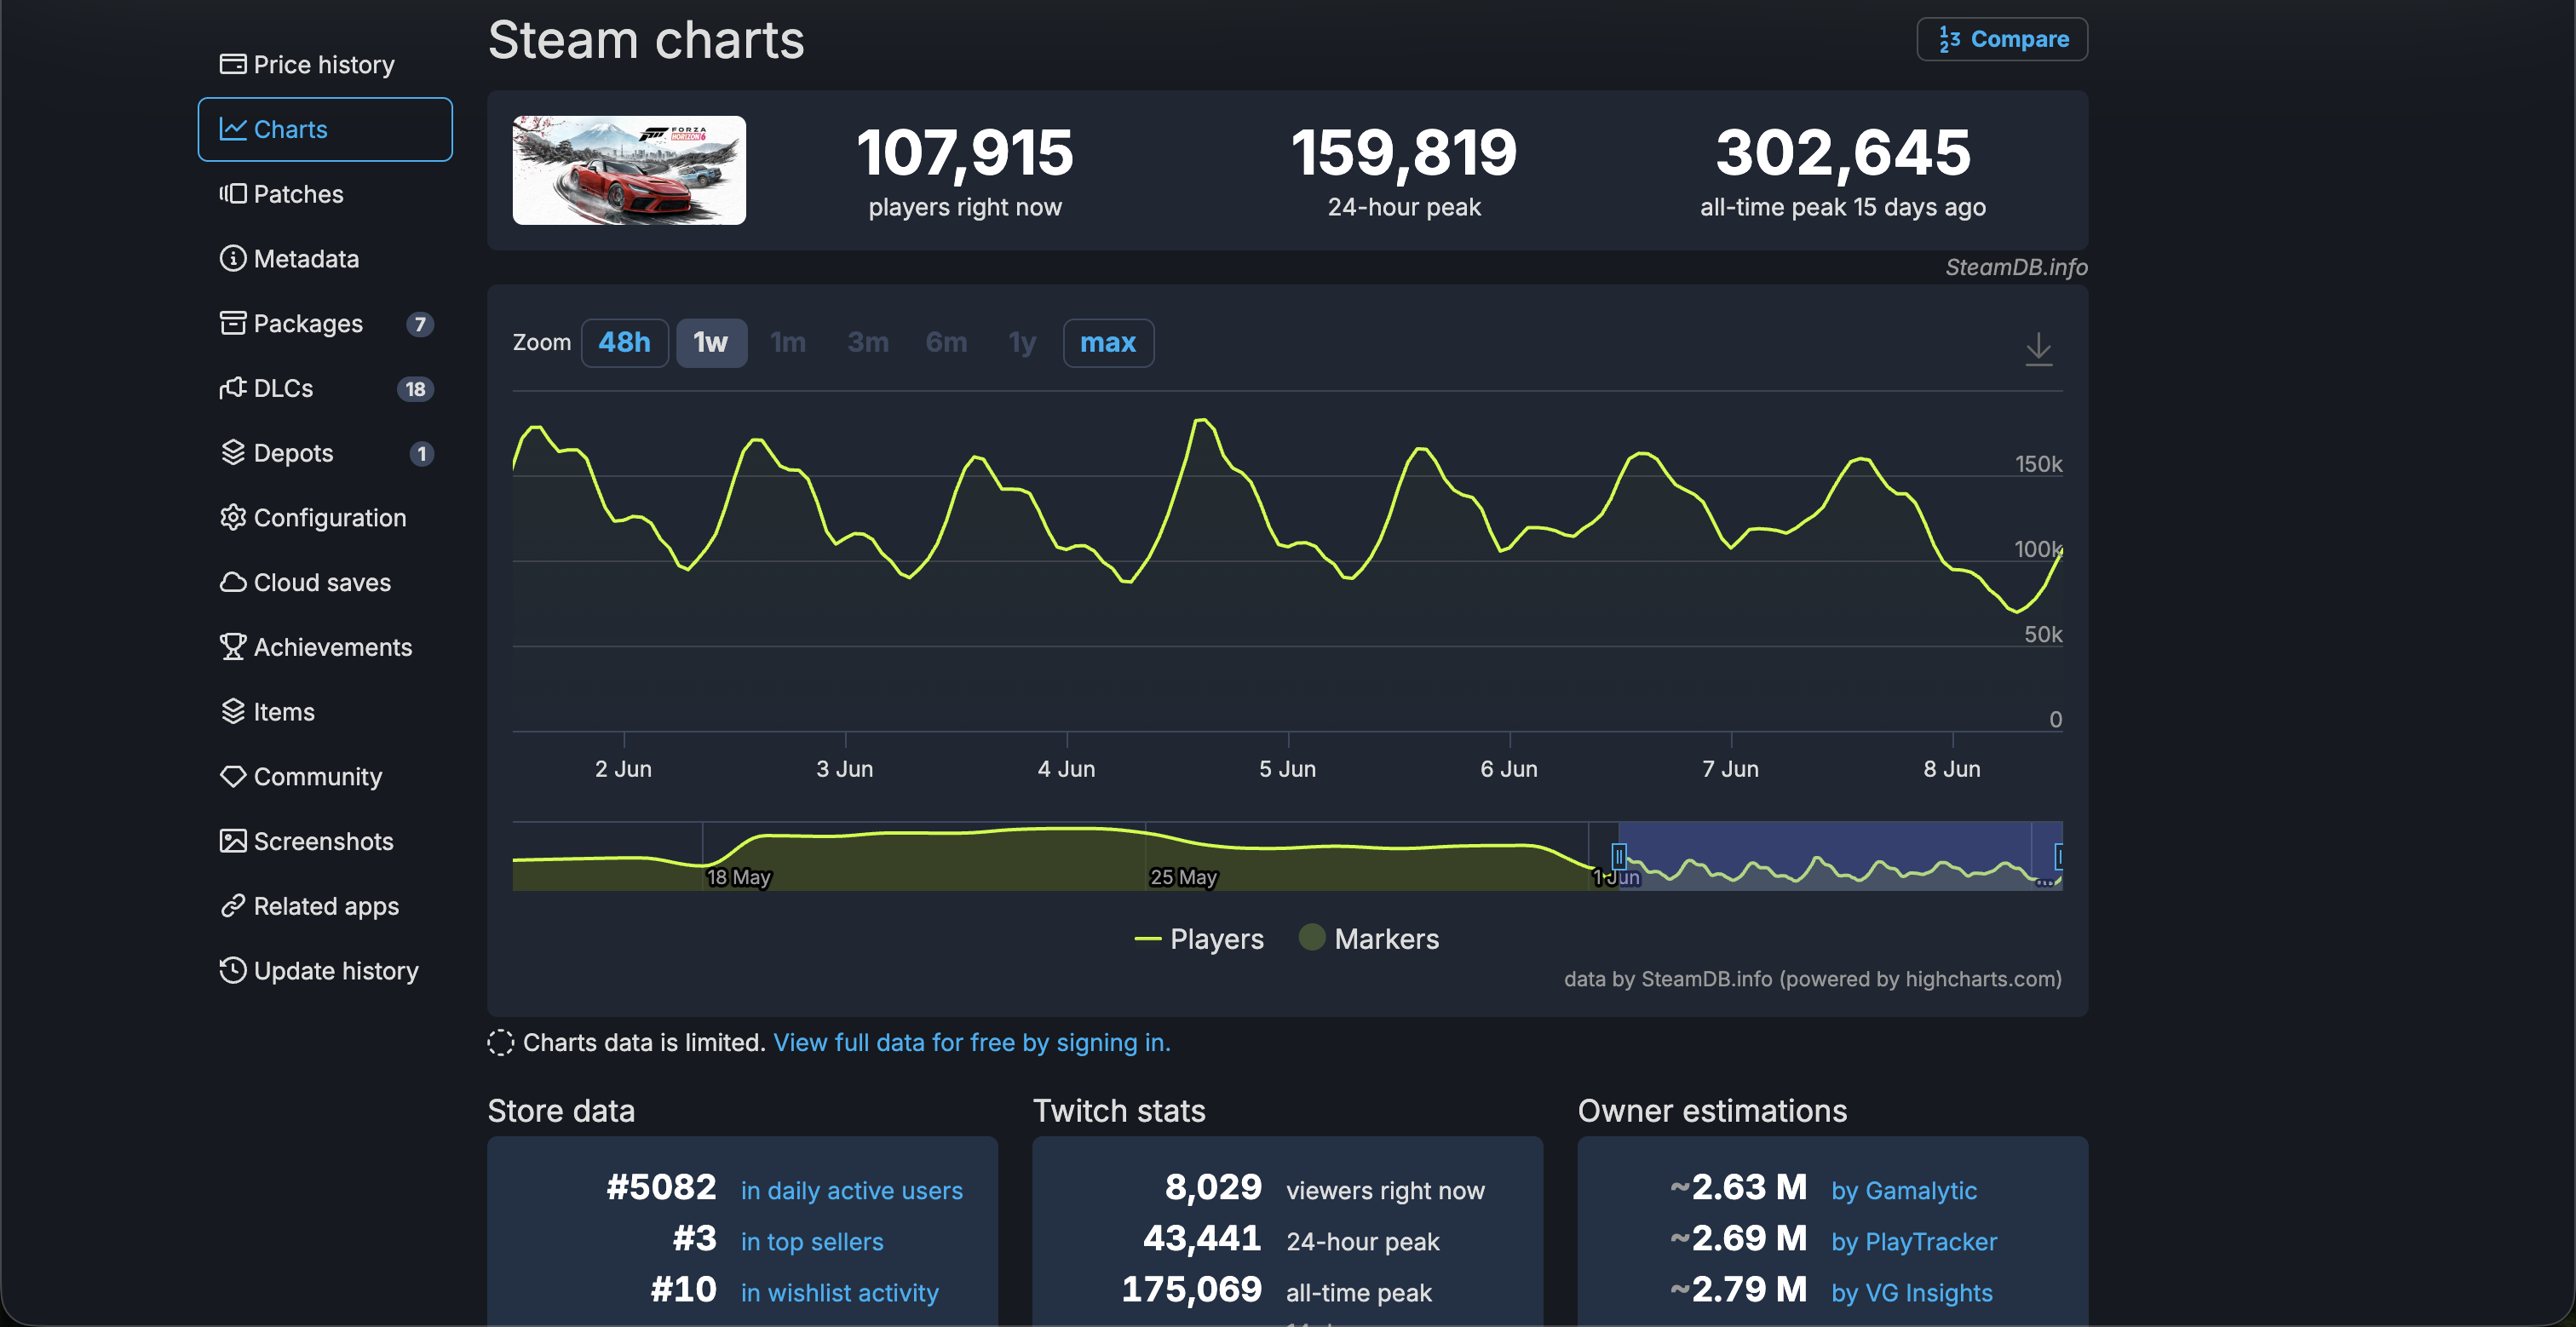Open the Update history clock icon

coord(232,970)
